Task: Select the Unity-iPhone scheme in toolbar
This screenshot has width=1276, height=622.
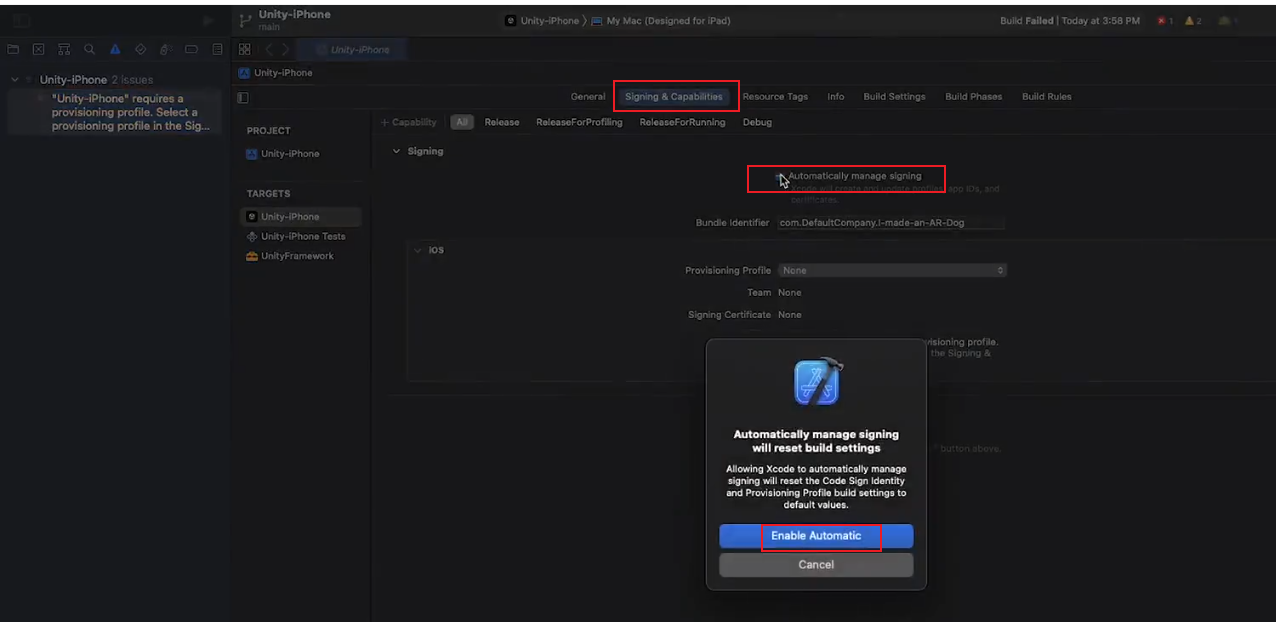Action: [x=542, y=21]
